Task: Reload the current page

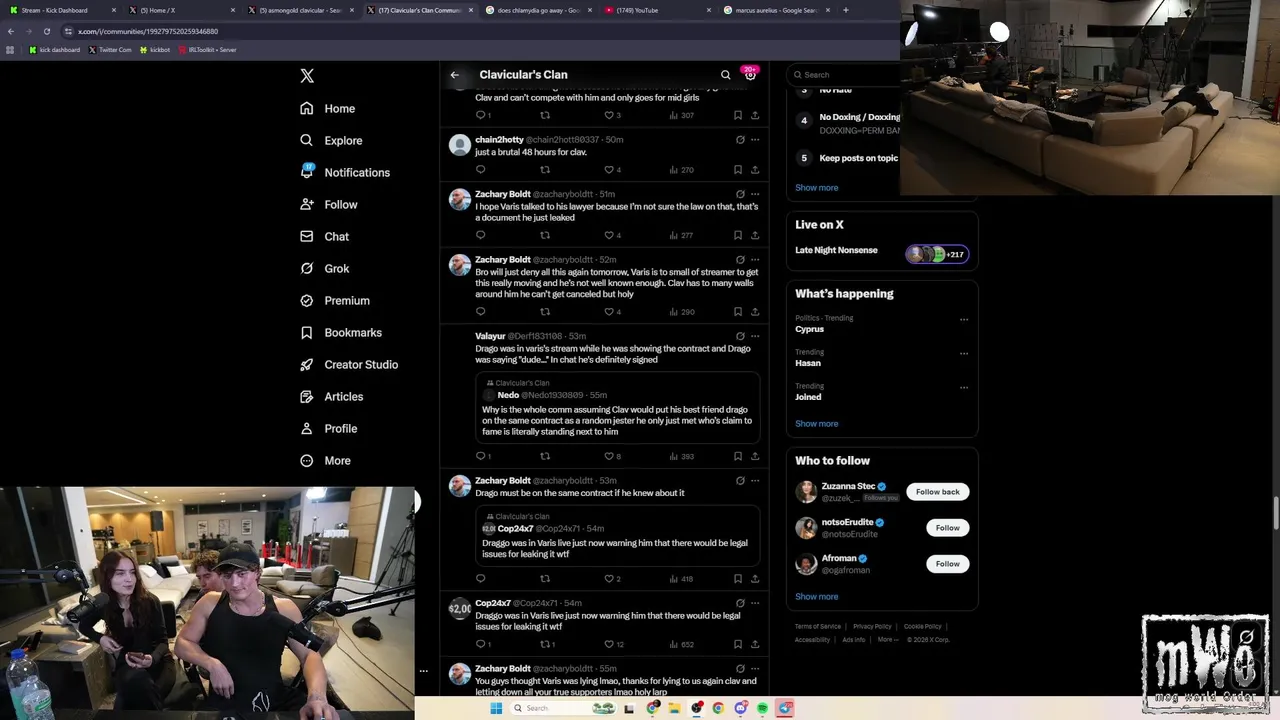Action: 46,31
